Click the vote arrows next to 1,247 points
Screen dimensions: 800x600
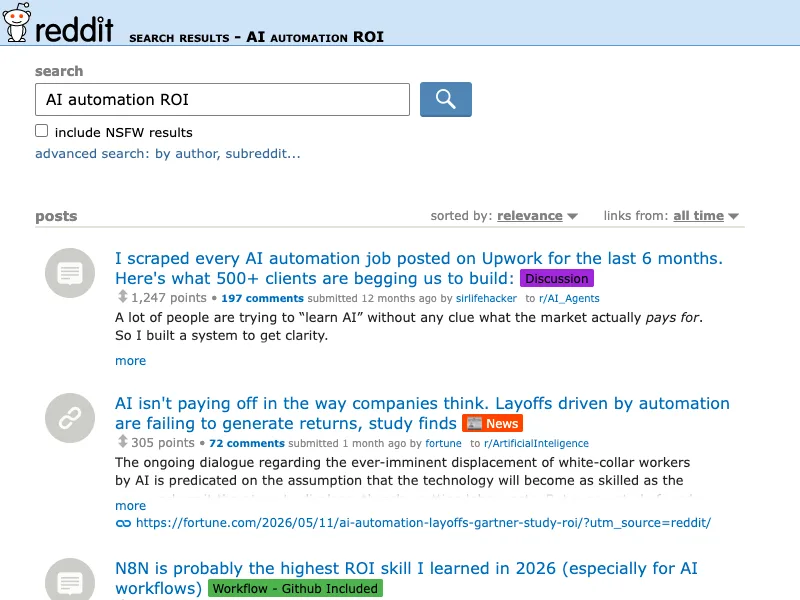coord(122,296)
